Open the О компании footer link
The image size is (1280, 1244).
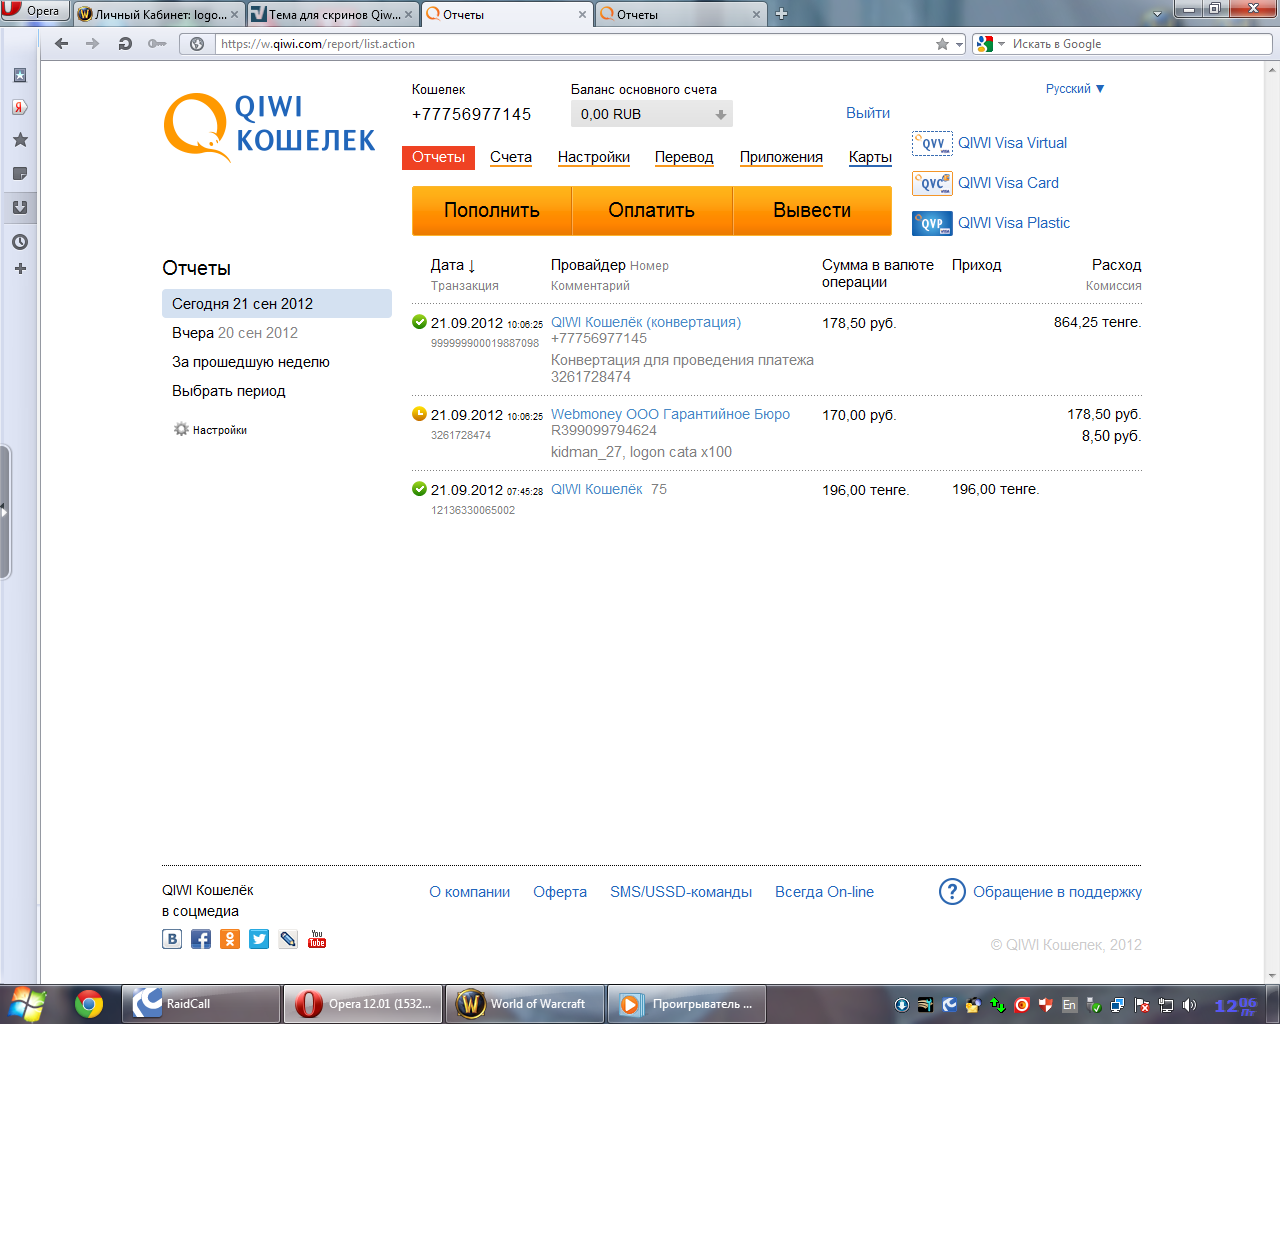click(x=470, y=892)
